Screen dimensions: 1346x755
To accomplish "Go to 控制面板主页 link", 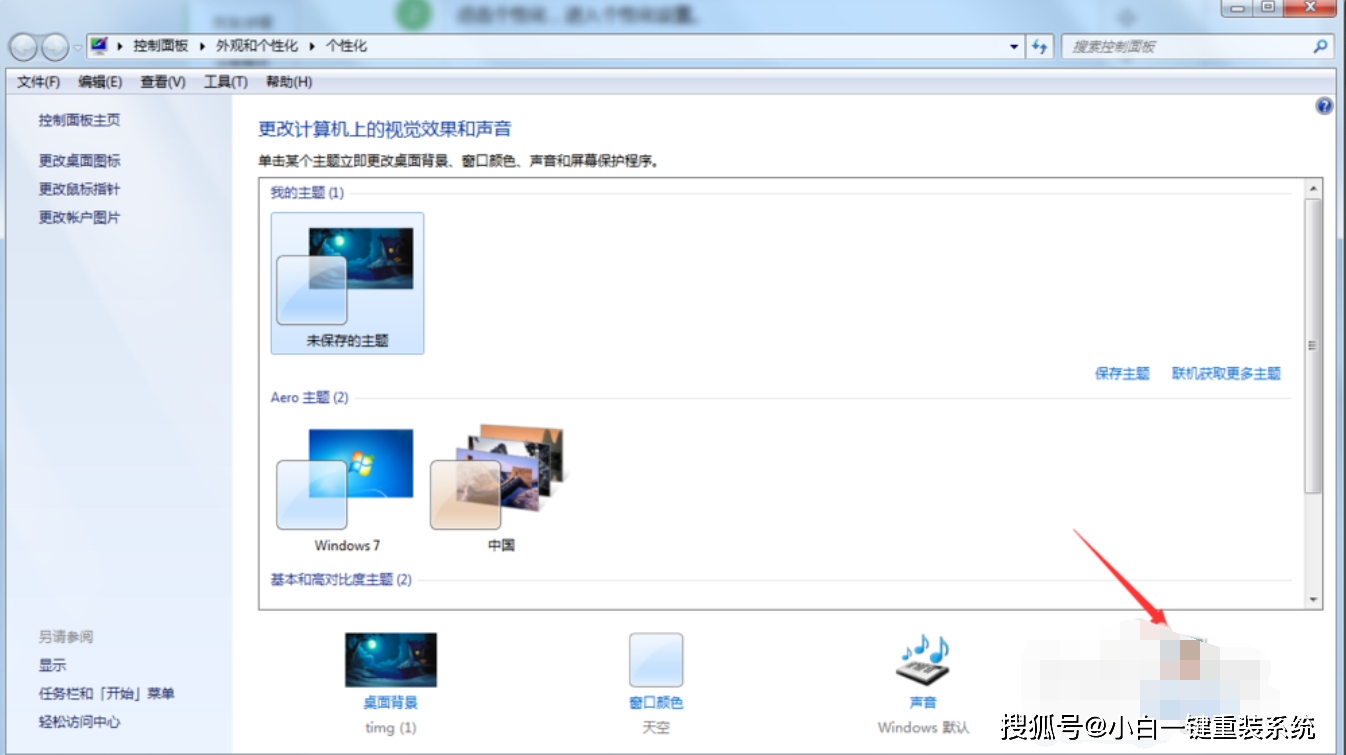I will click(x=79, y=120).
